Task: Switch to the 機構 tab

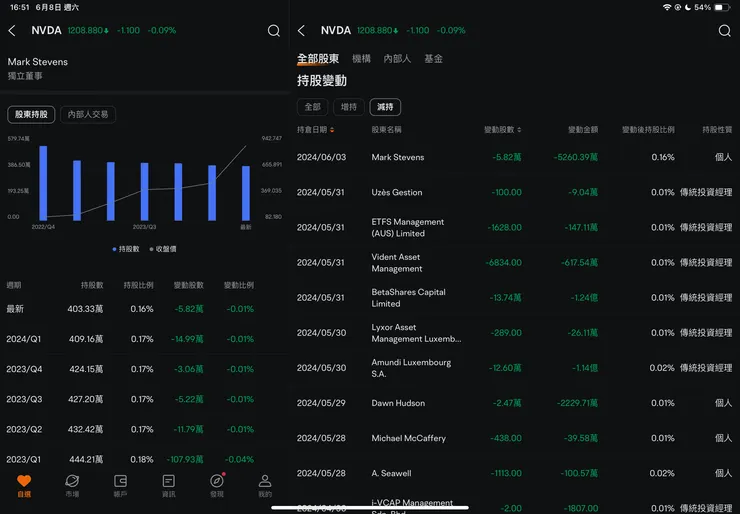Action: [362, 59]
